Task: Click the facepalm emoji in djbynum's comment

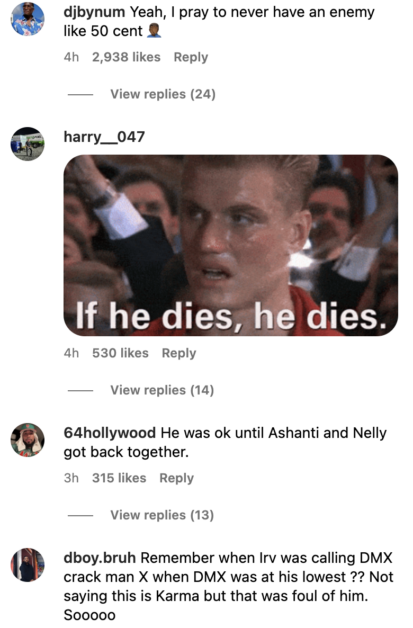Action: tap(154, 31)
